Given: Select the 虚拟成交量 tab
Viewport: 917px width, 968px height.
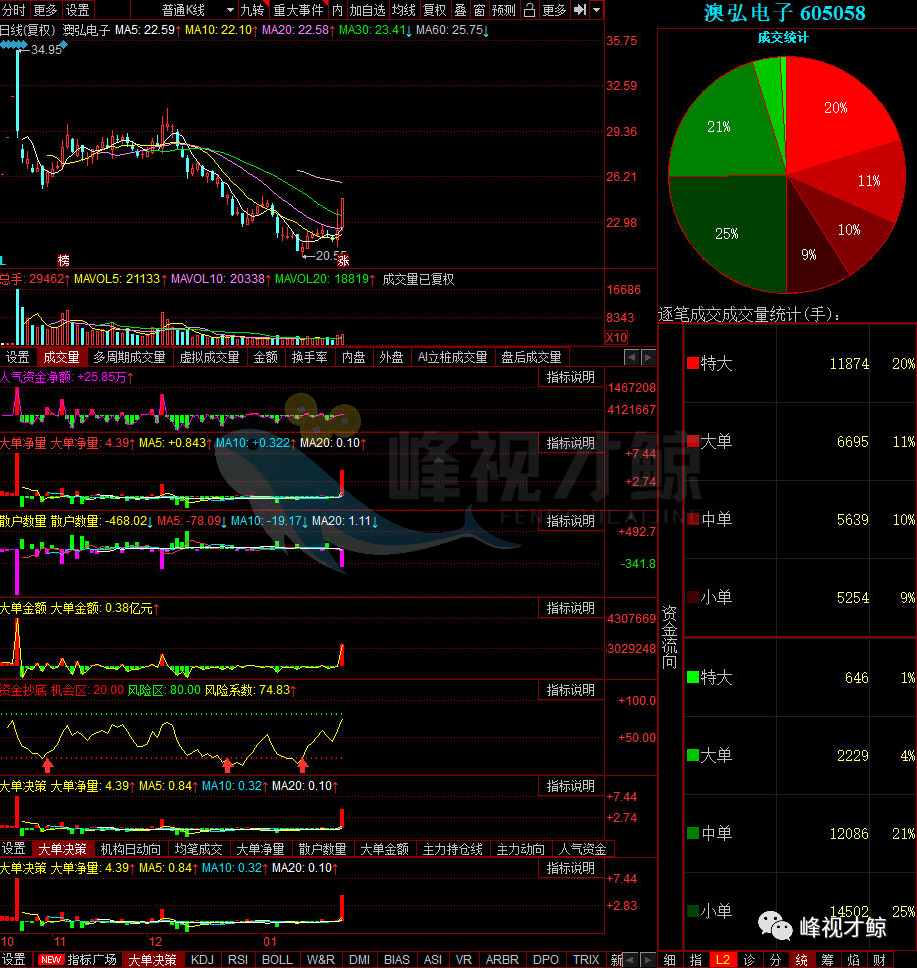Looking at the screenshot, I should click(x=209, y=357).
